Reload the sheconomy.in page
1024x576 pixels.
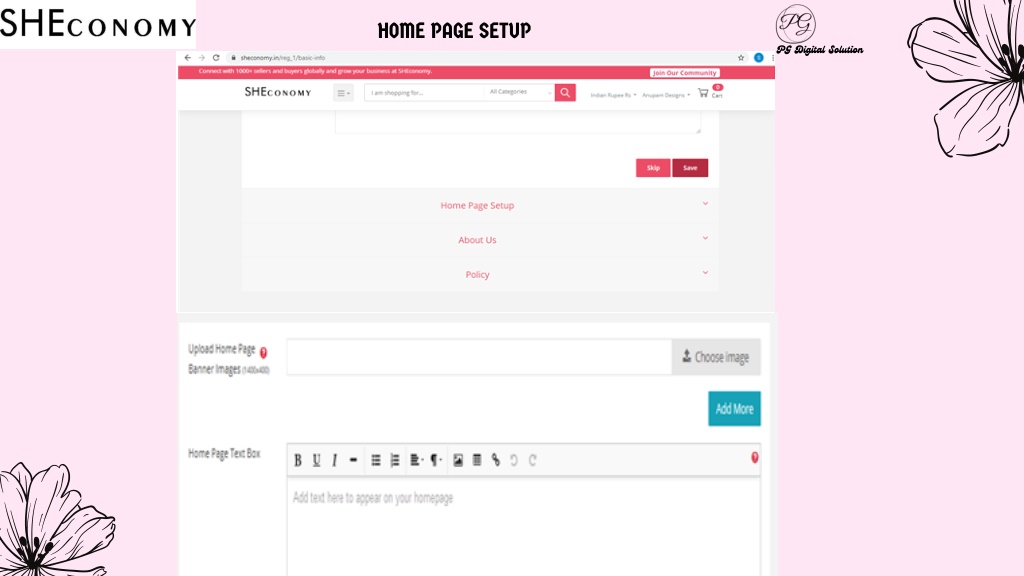click(216, 57)
